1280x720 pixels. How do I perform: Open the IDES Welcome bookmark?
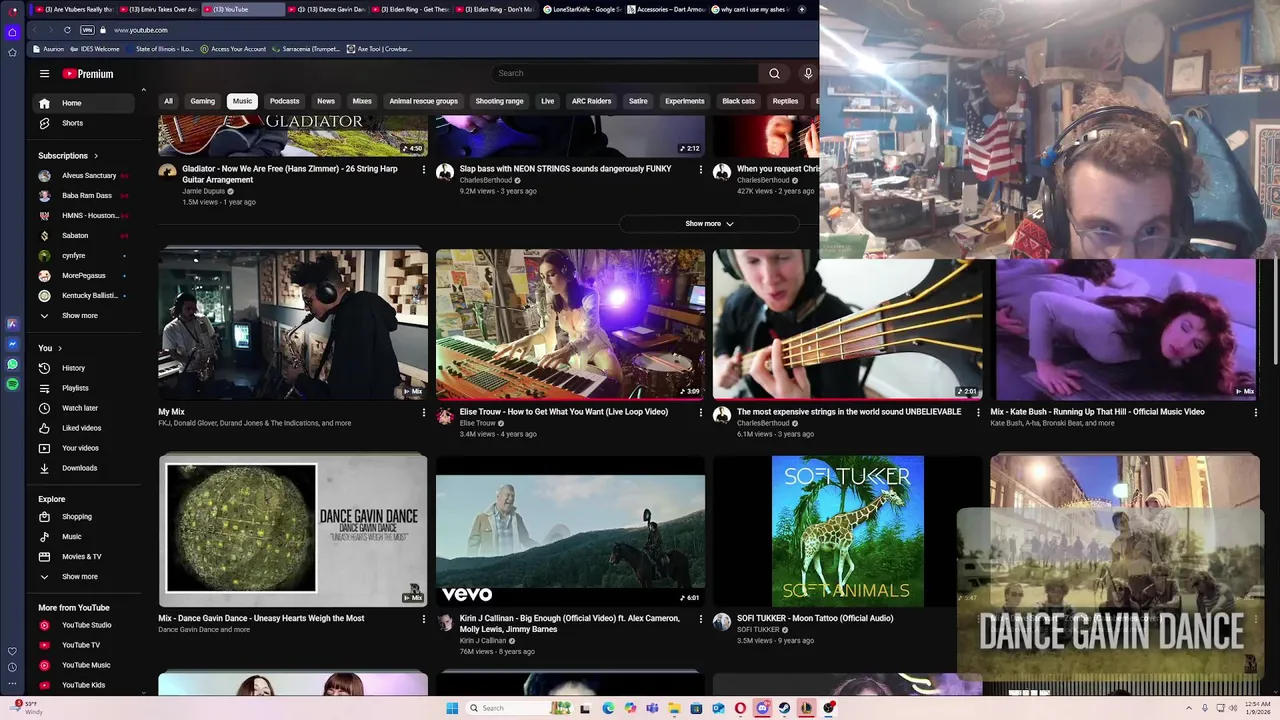coord(94,49)
